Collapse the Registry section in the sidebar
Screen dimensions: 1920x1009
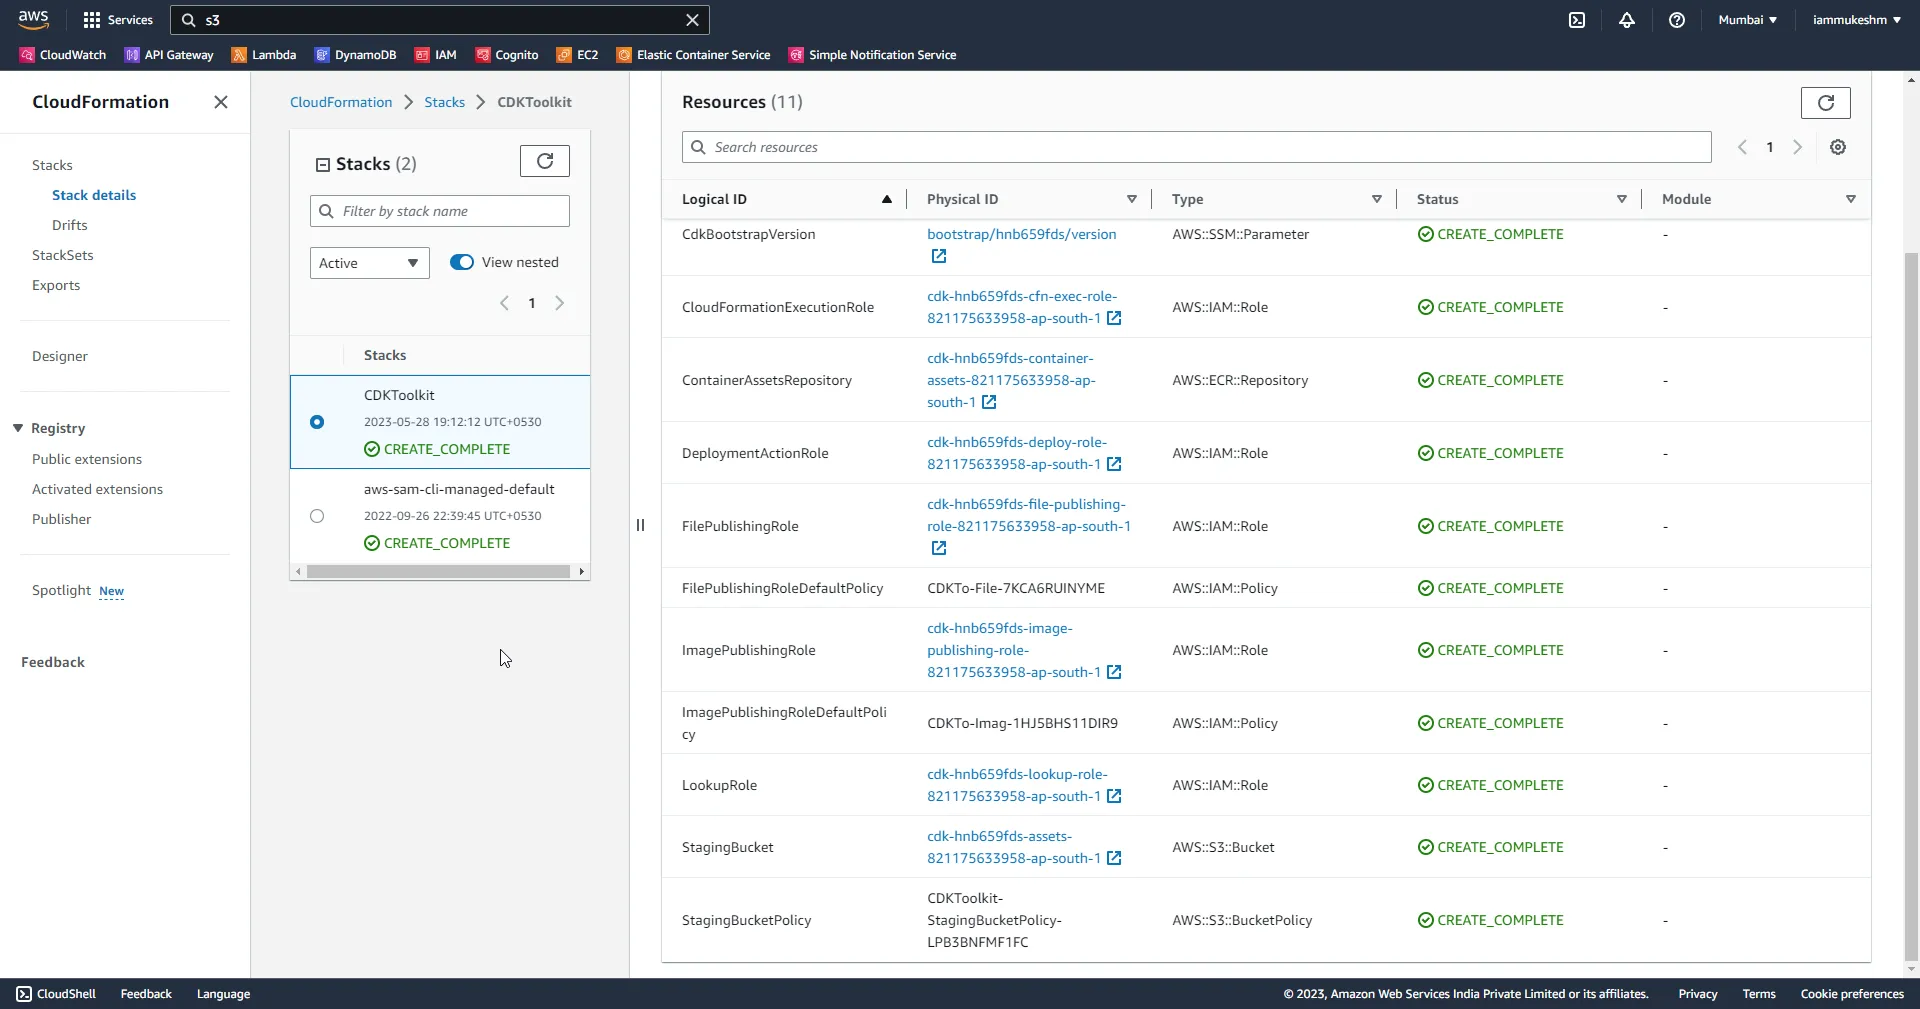(x=17, y=428)
